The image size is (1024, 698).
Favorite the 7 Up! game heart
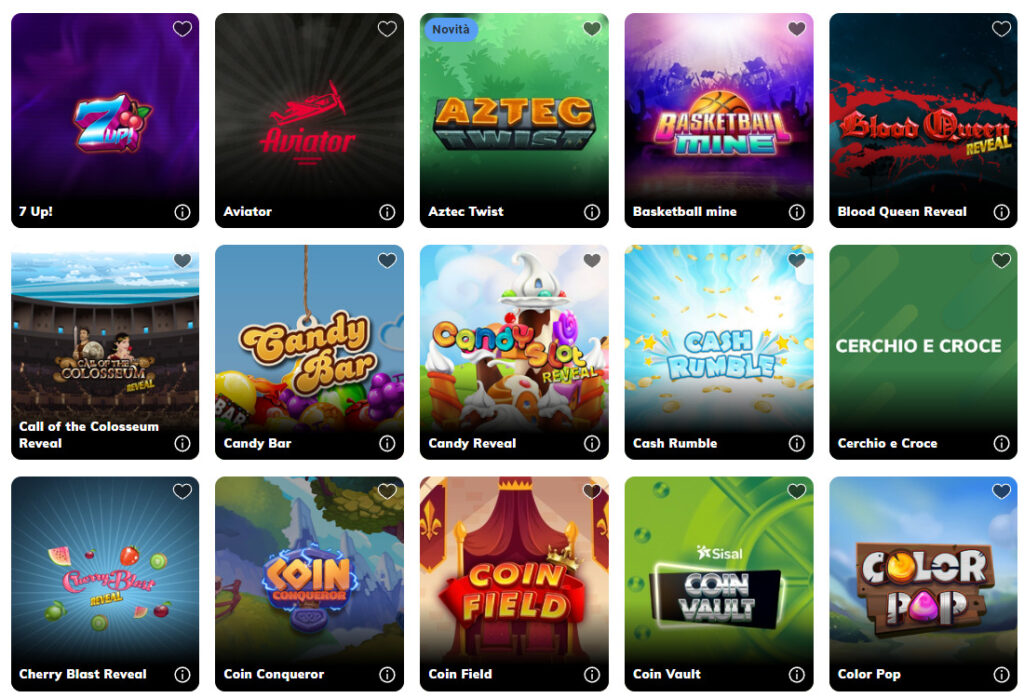coord(182,29)
